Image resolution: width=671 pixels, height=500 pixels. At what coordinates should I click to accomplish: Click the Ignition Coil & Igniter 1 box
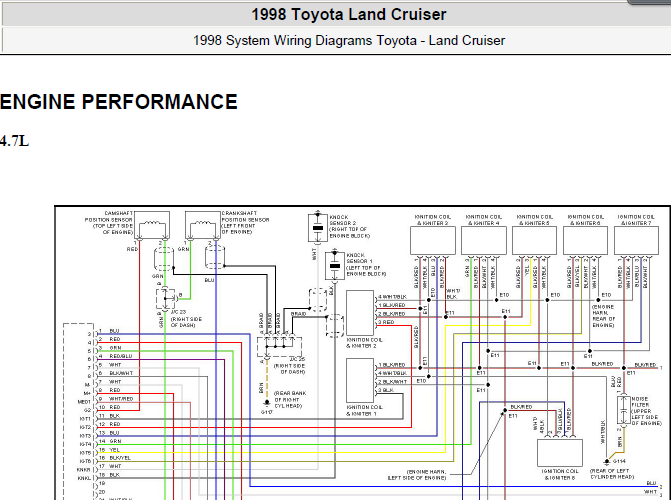(360, 381)
